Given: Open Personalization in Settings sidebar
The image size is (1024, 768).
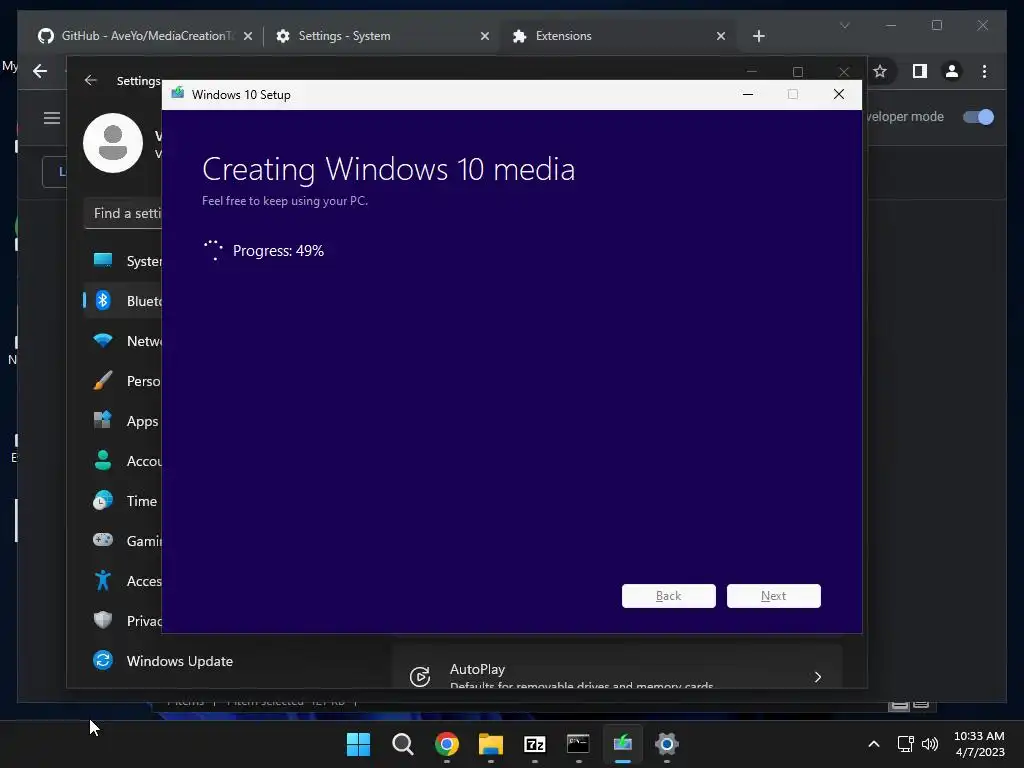Looking at the screenshot, I should coord(123,381).
